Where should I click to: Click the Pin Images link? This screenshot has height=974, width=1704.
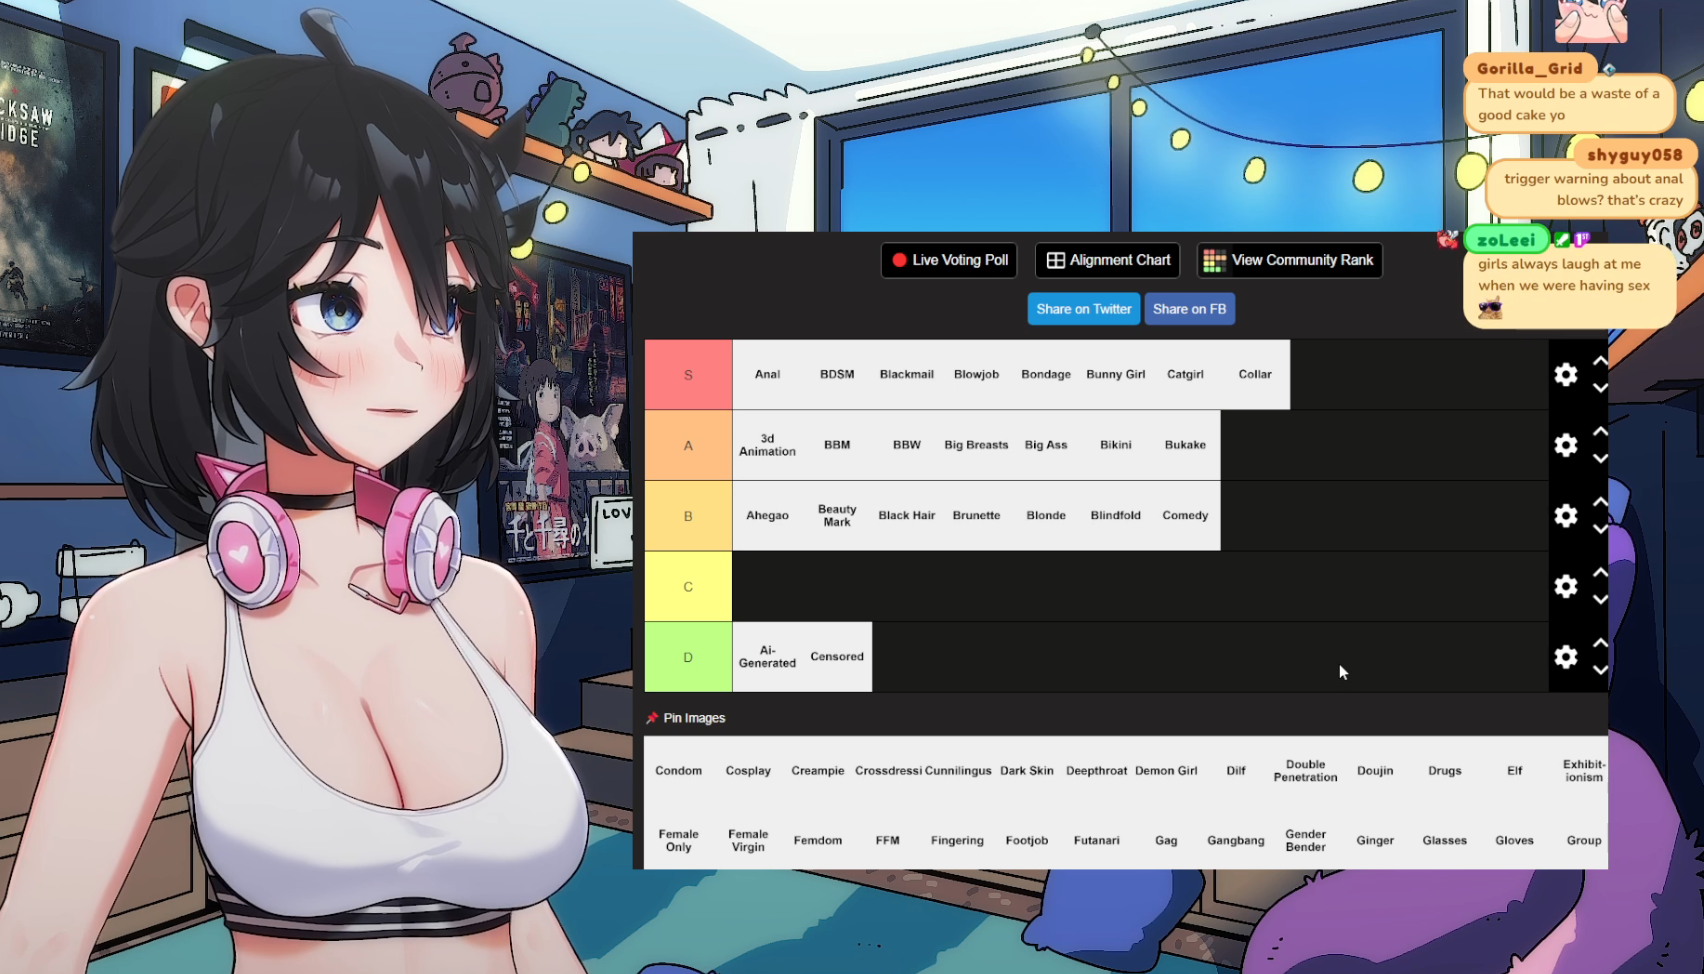(694, 718)
